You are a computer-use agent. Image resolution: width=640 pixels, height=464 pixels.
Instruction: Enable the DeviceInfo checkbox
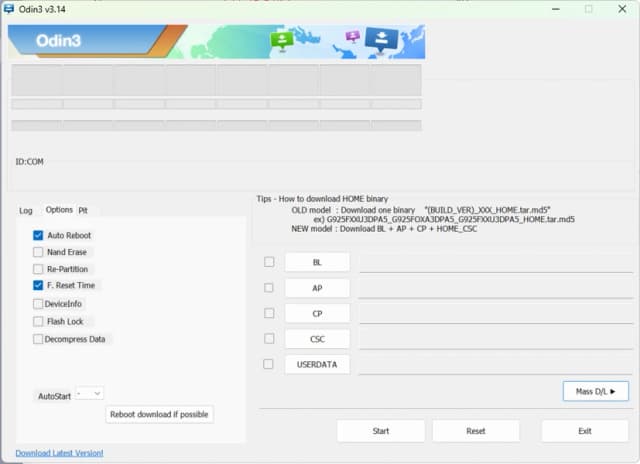point(38,304)
